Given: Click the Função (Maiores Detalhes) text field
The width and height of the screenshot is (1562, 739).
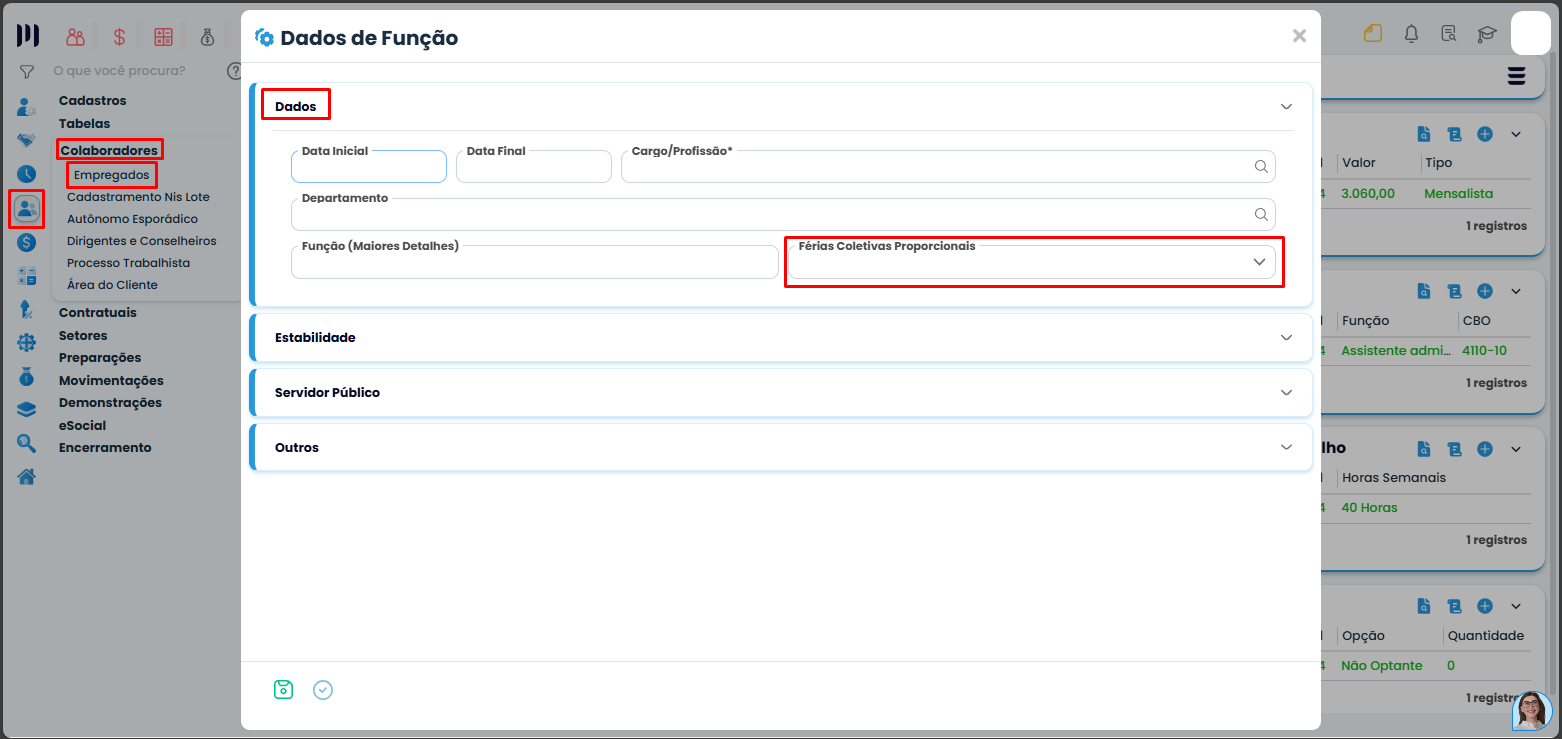Looking at the screenshot, I should click(535, 262).
